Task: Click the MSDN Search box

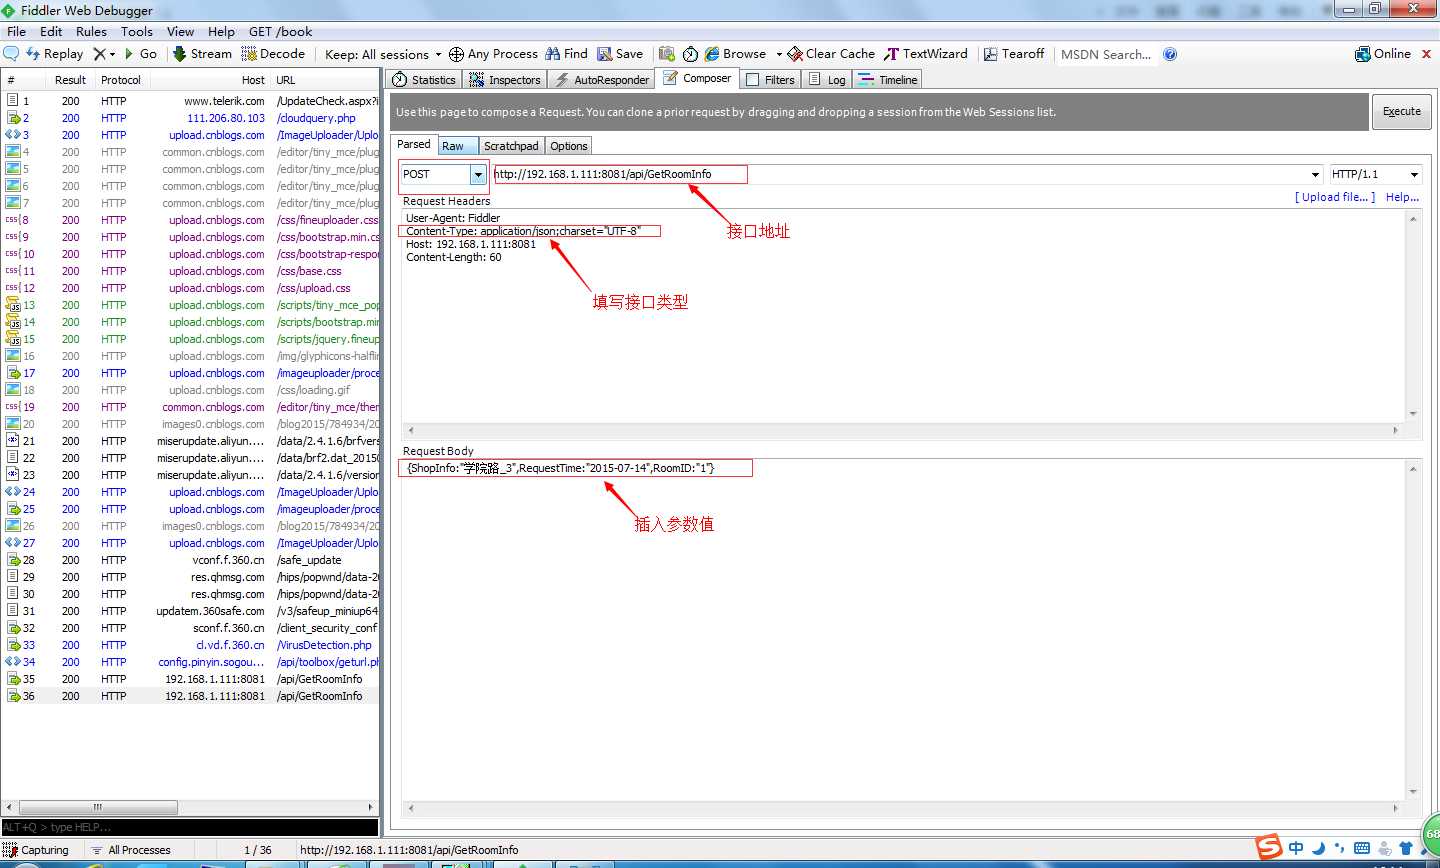Action: pyautogui.click(x=1106, y=54)
